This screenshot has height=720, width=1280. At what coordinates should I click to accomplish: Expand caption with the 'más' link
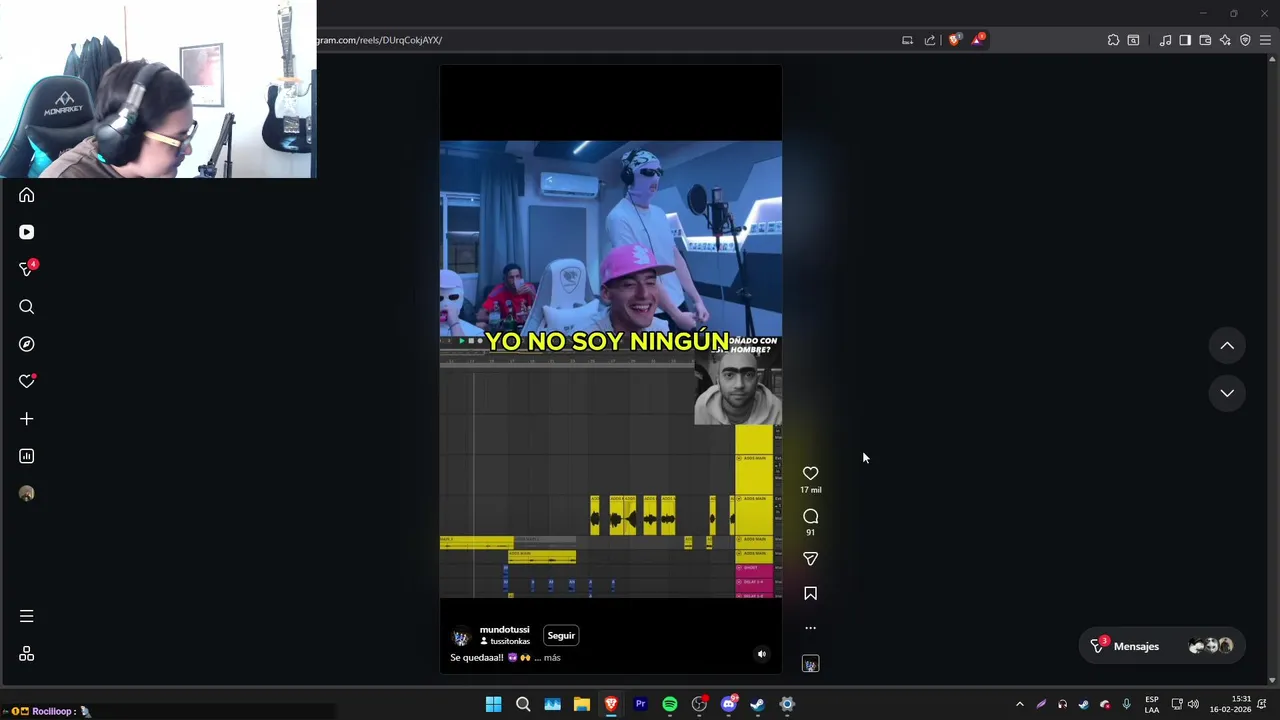tap(552, 658)
